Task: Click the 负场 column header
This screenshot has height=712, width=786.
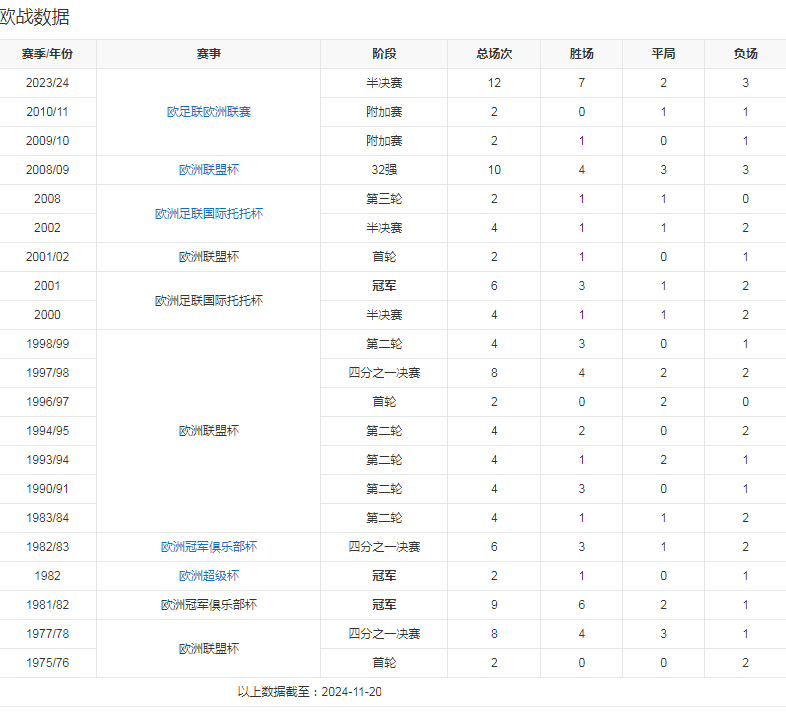Action: [x=745, y=54]
